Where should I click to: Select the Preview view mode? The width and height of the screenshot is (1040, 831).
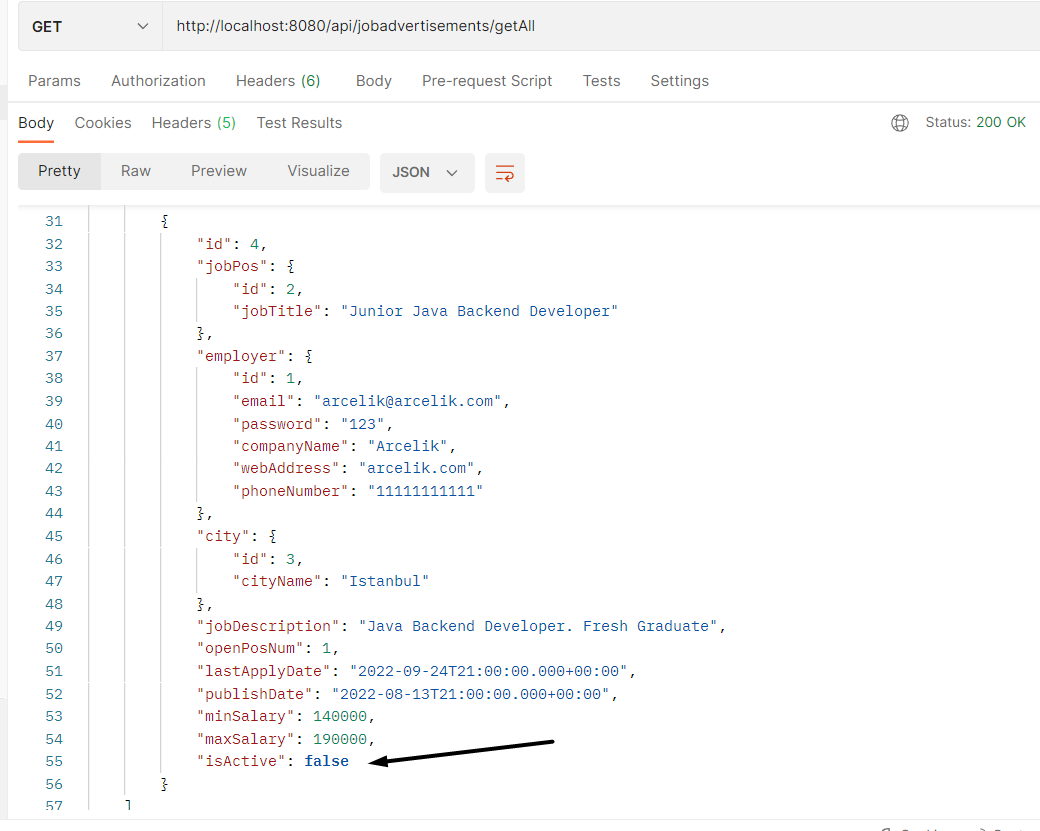click(219, 171)
